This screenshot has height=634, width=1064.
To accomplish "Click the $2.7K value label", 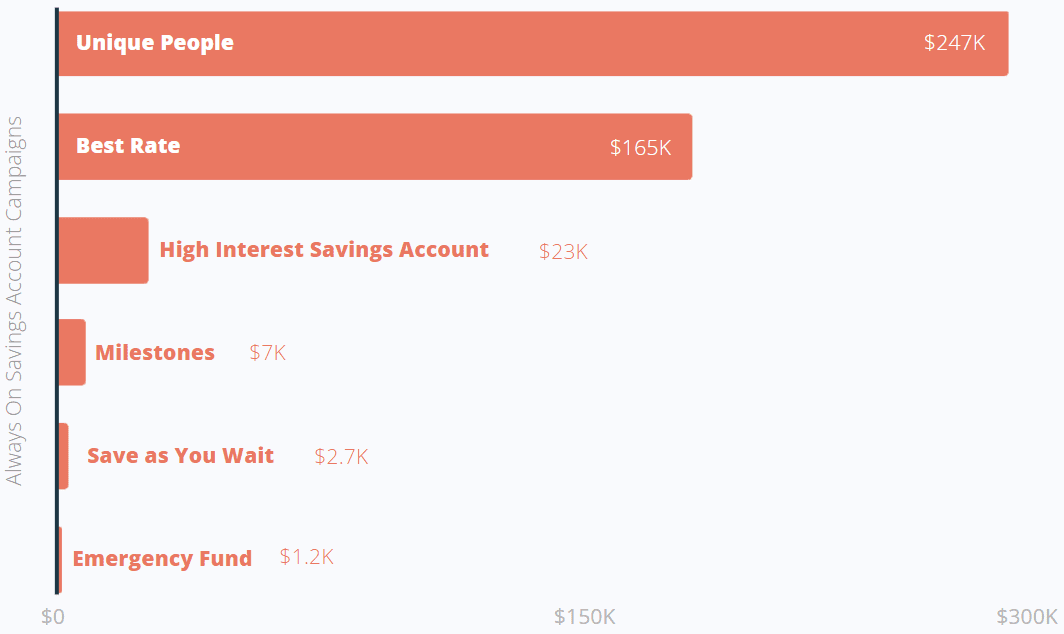I will 341,456.
